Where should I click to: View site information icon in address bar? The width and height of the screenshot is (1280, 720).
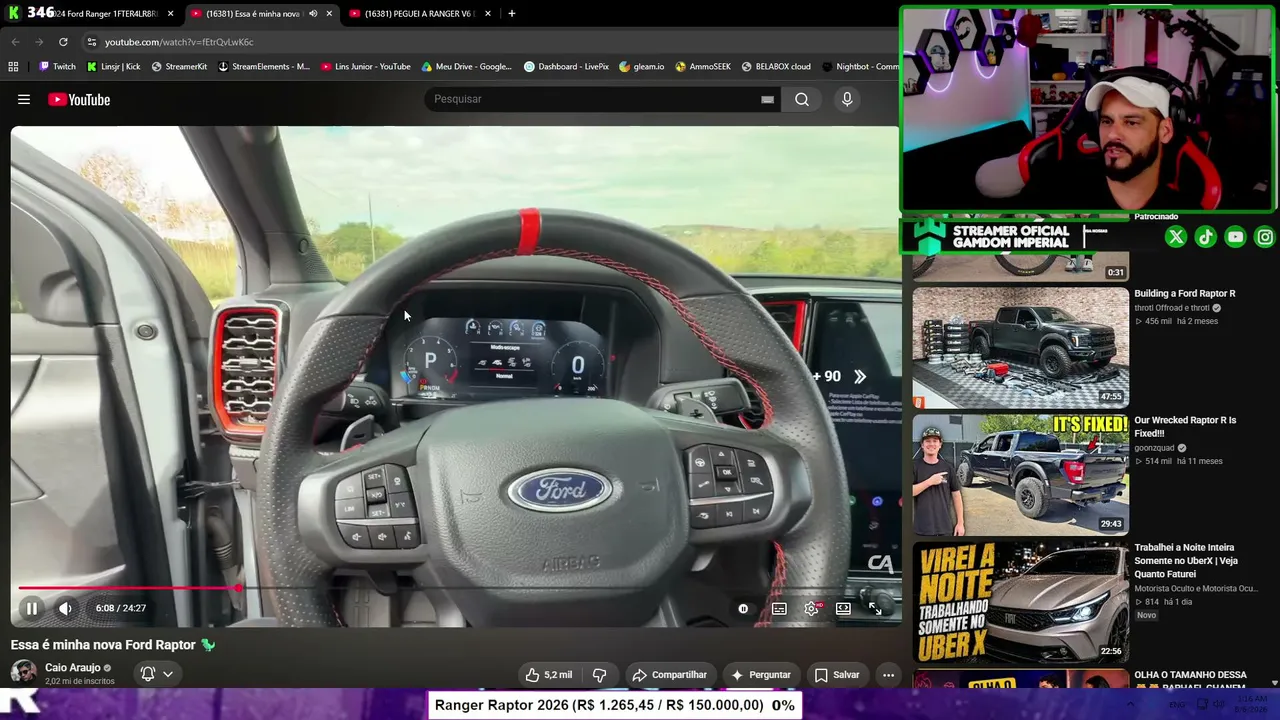(x=91, y=42)
